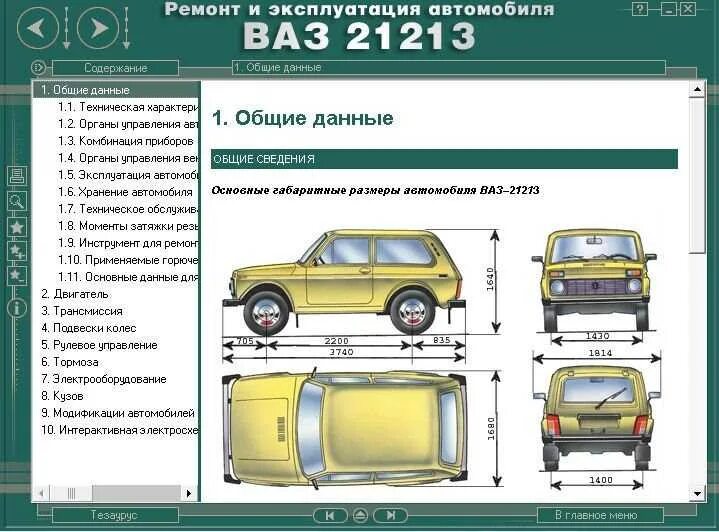This screenshot has height=532, width=719.
Task: Click 'В главное меню' button
Action: tap(600, 515)
